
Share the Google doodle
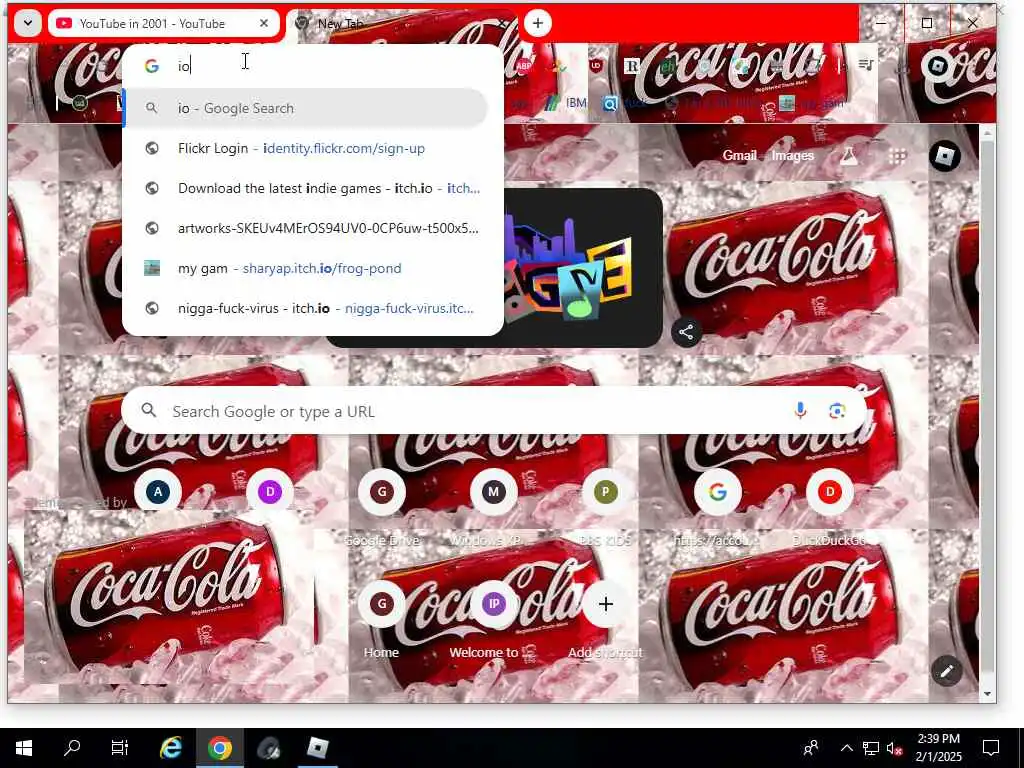tap(686, 332)
